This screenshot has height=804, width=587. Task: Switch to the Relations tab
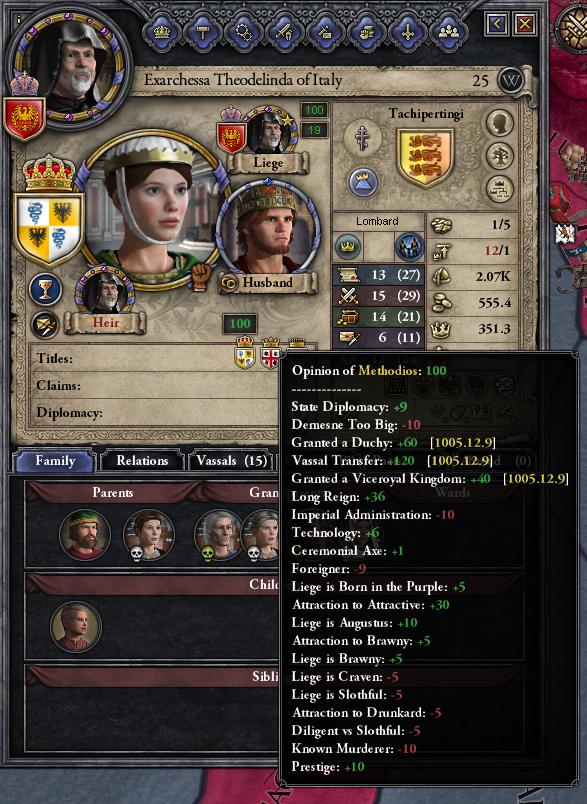point(142,460)
